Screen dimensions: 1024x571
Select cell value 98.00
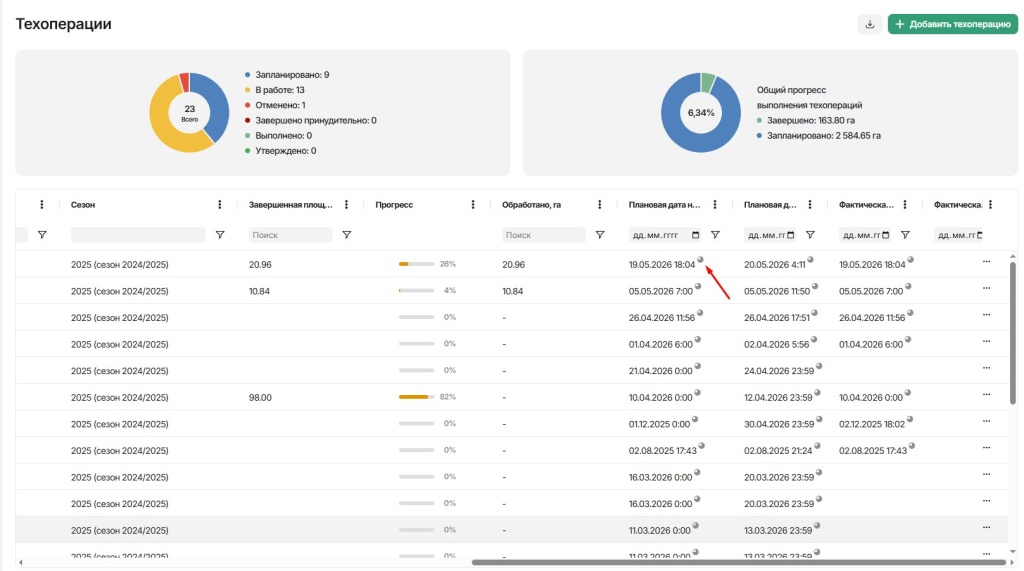(260, 397)
